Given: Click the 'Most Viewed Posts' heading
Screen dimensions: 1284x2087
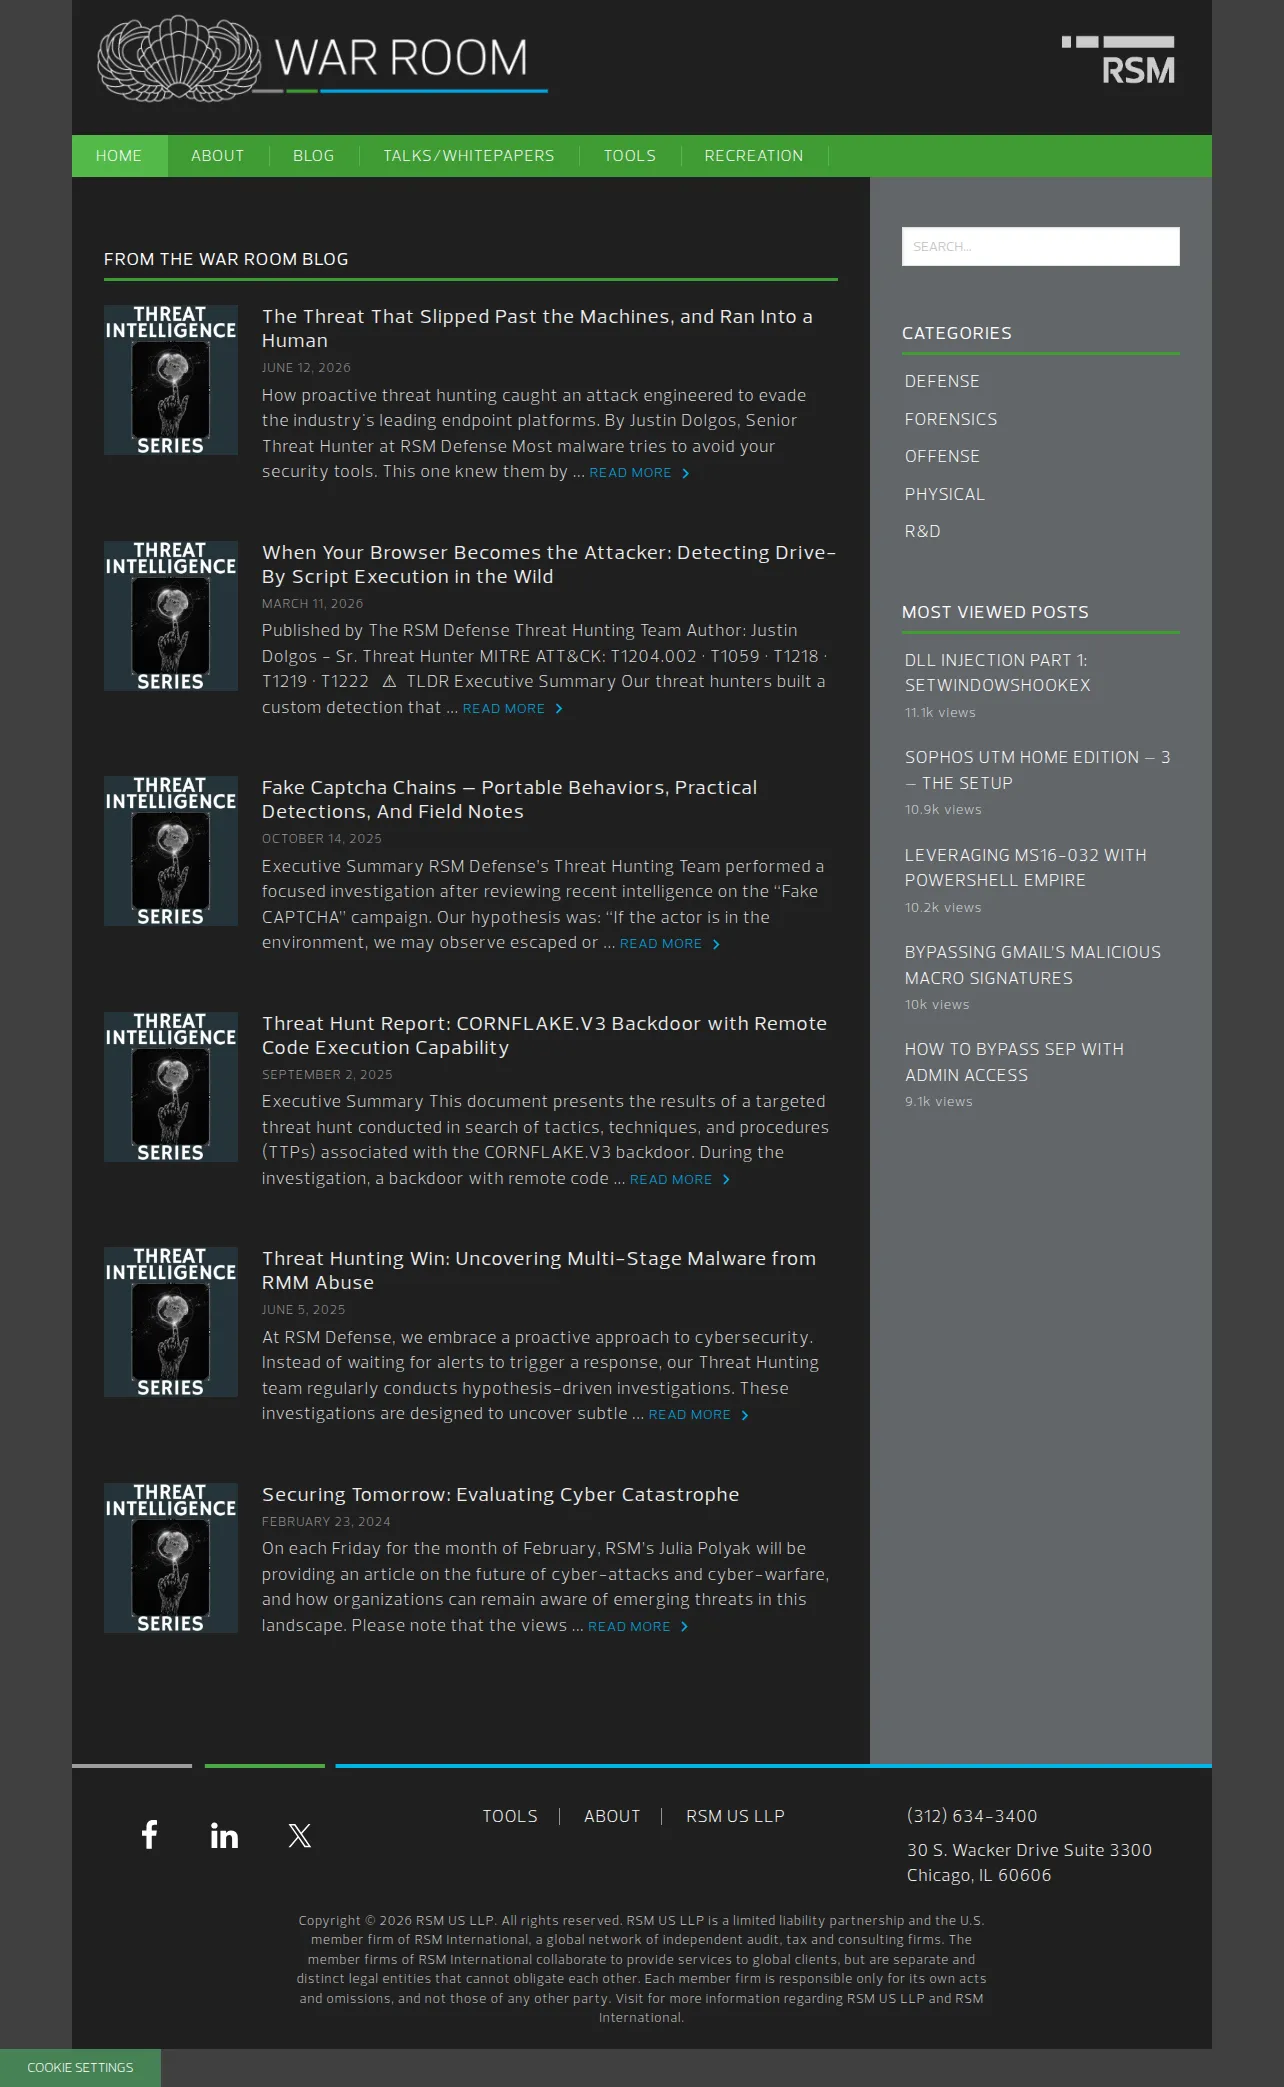Looking at the screenshot, I should tap(995, 612).
